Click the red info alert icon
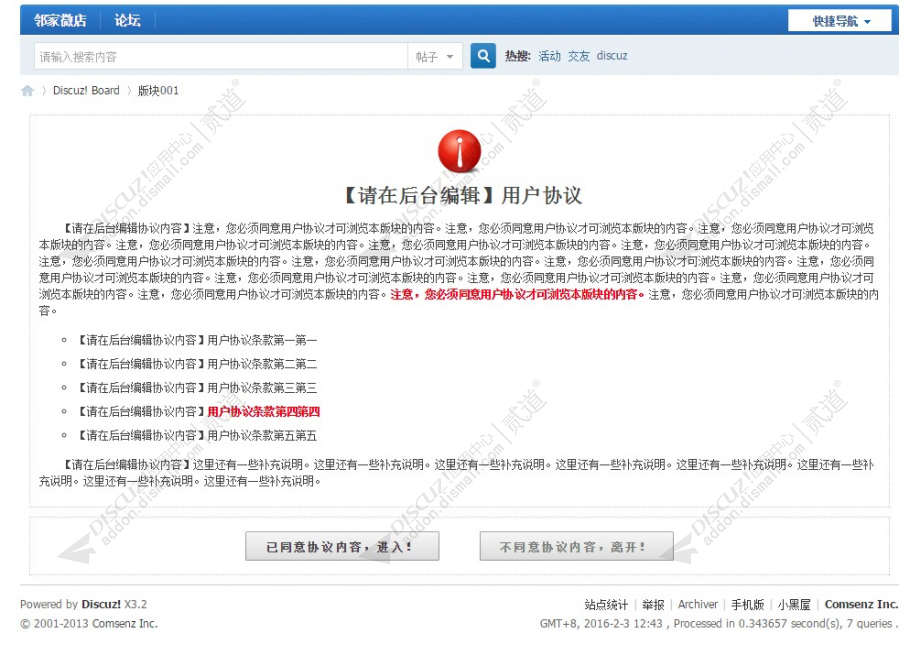 tap(459, 151)
